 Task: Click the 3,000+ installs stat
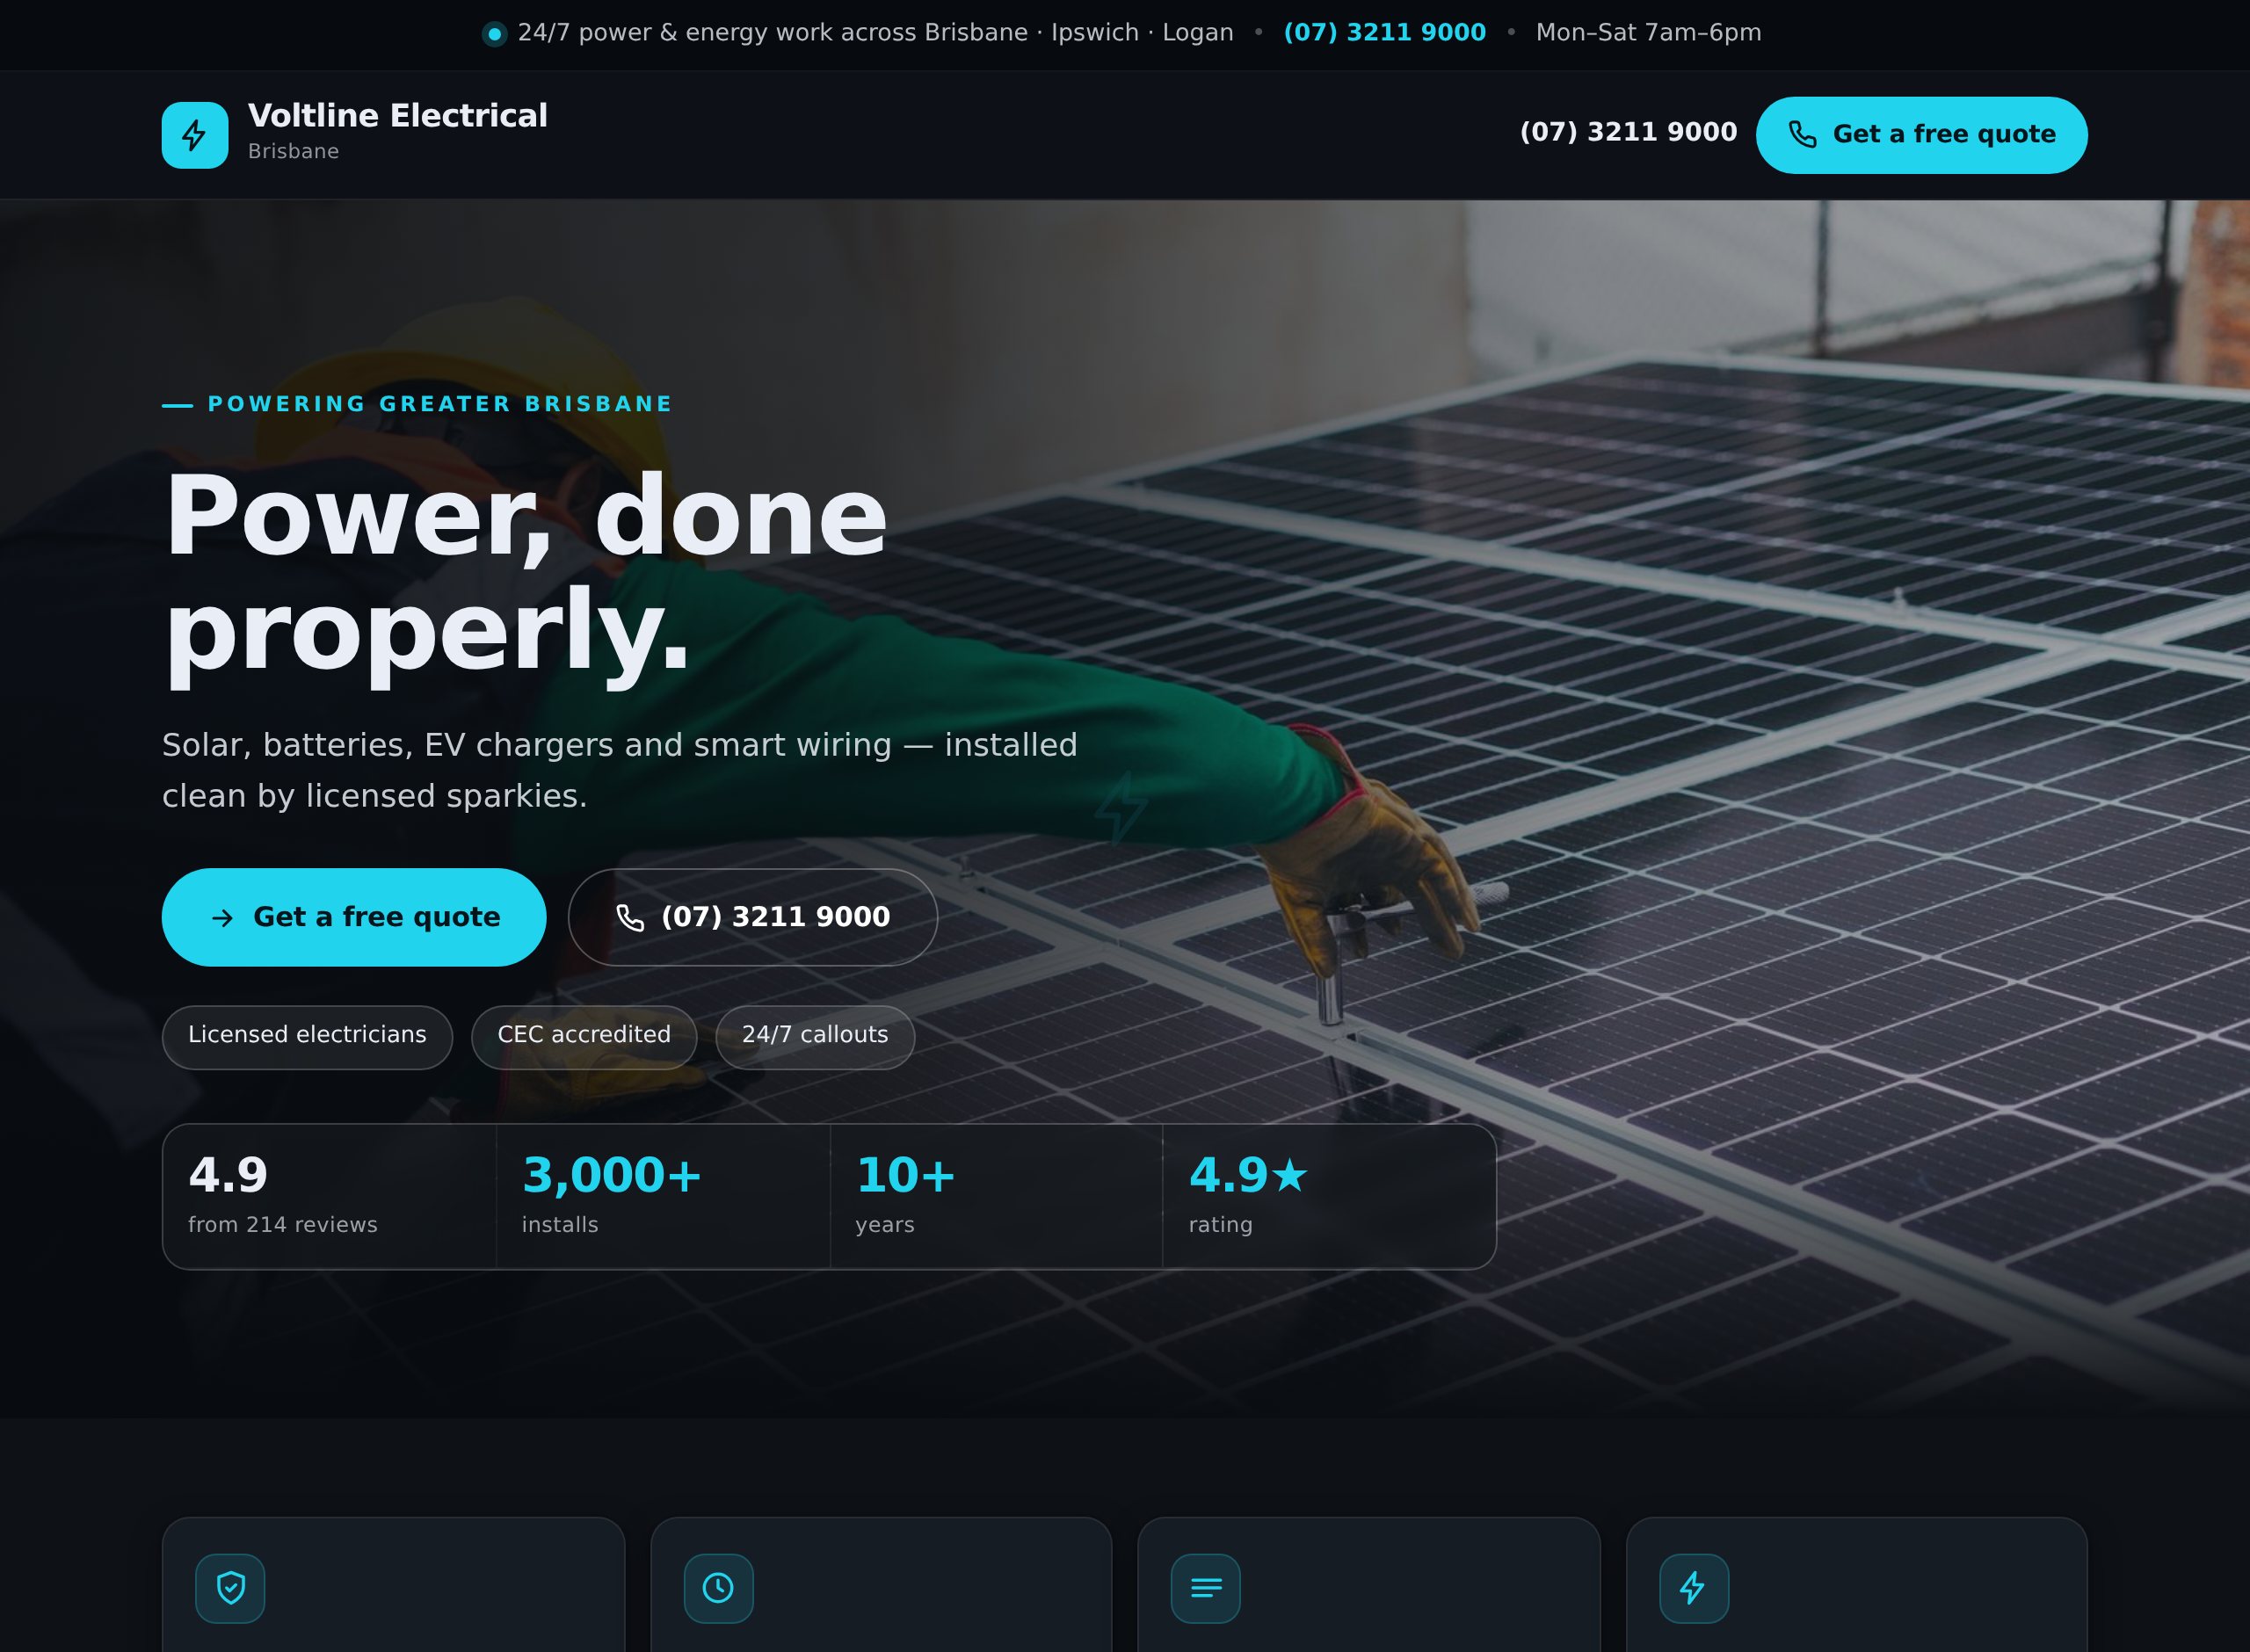(663, 1196)
